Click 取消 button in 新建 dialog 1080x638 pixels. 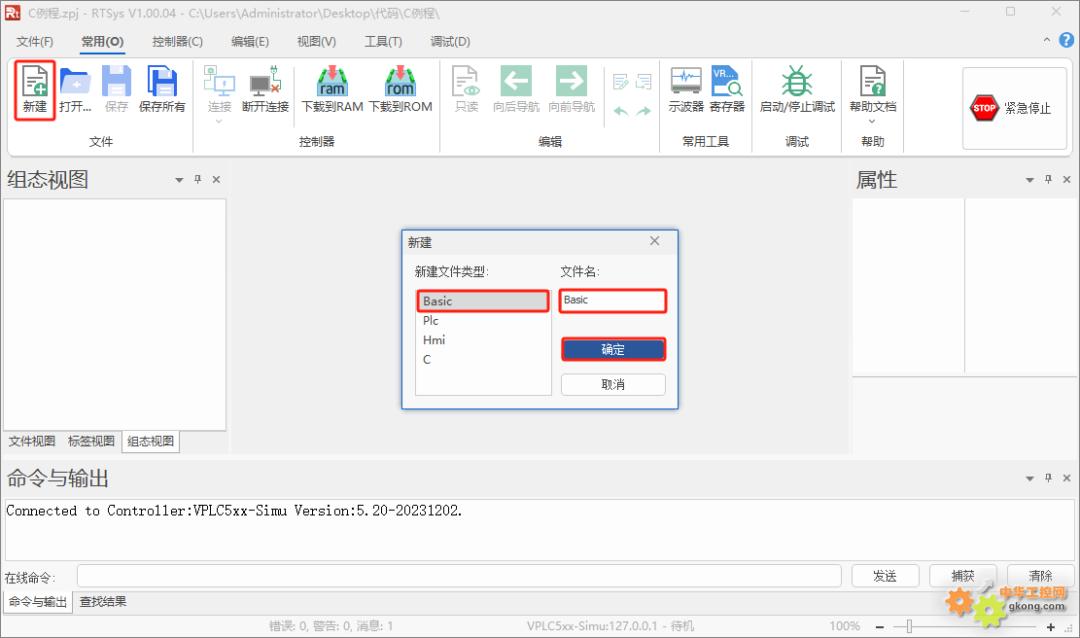[x=613, y=384]
